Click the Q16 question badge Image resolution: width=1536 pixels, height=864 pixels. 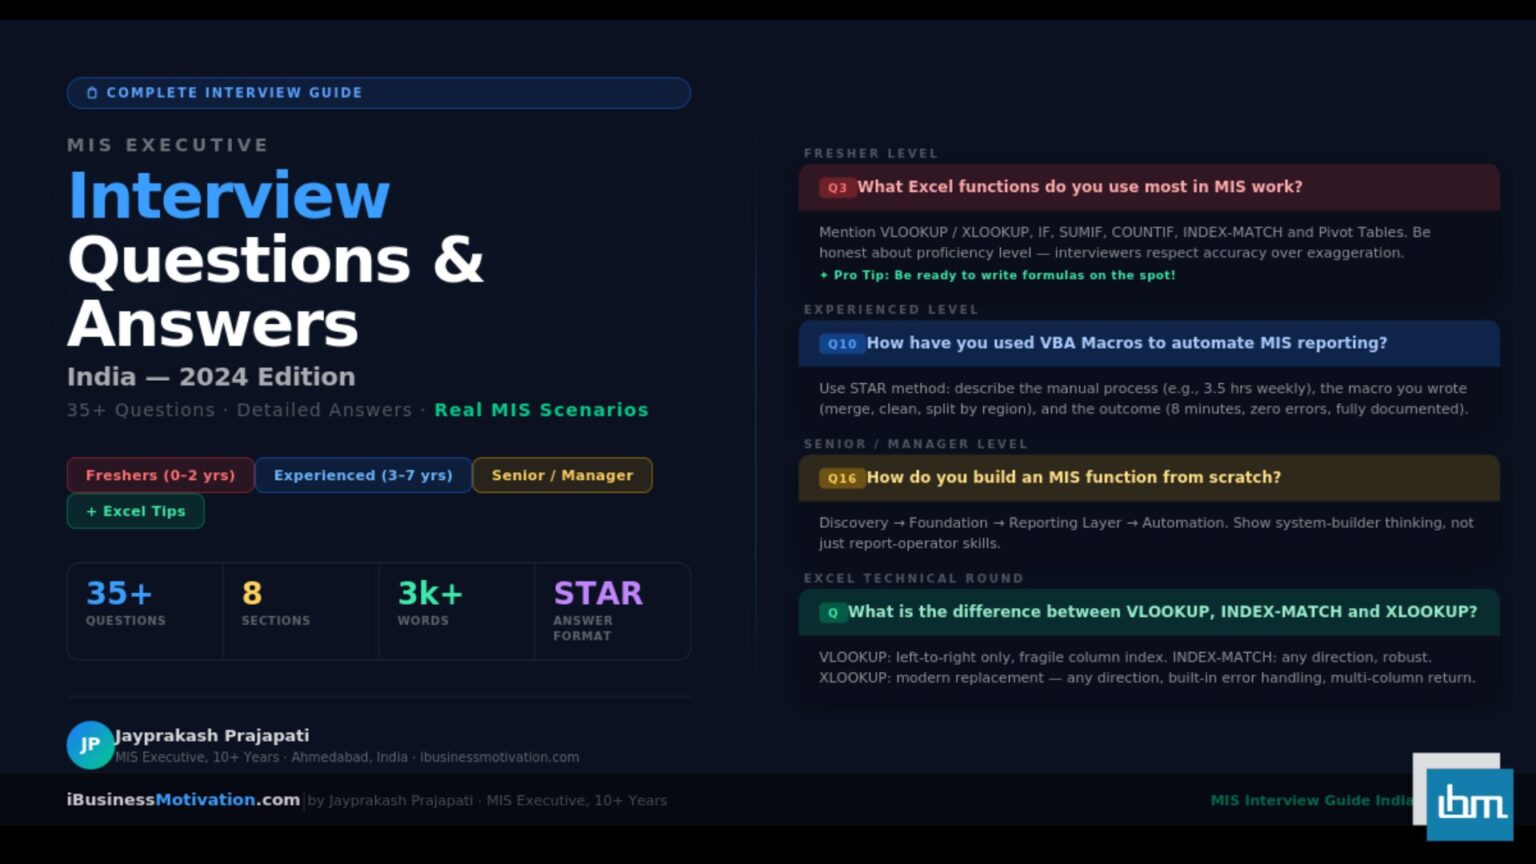click(841, 478)
